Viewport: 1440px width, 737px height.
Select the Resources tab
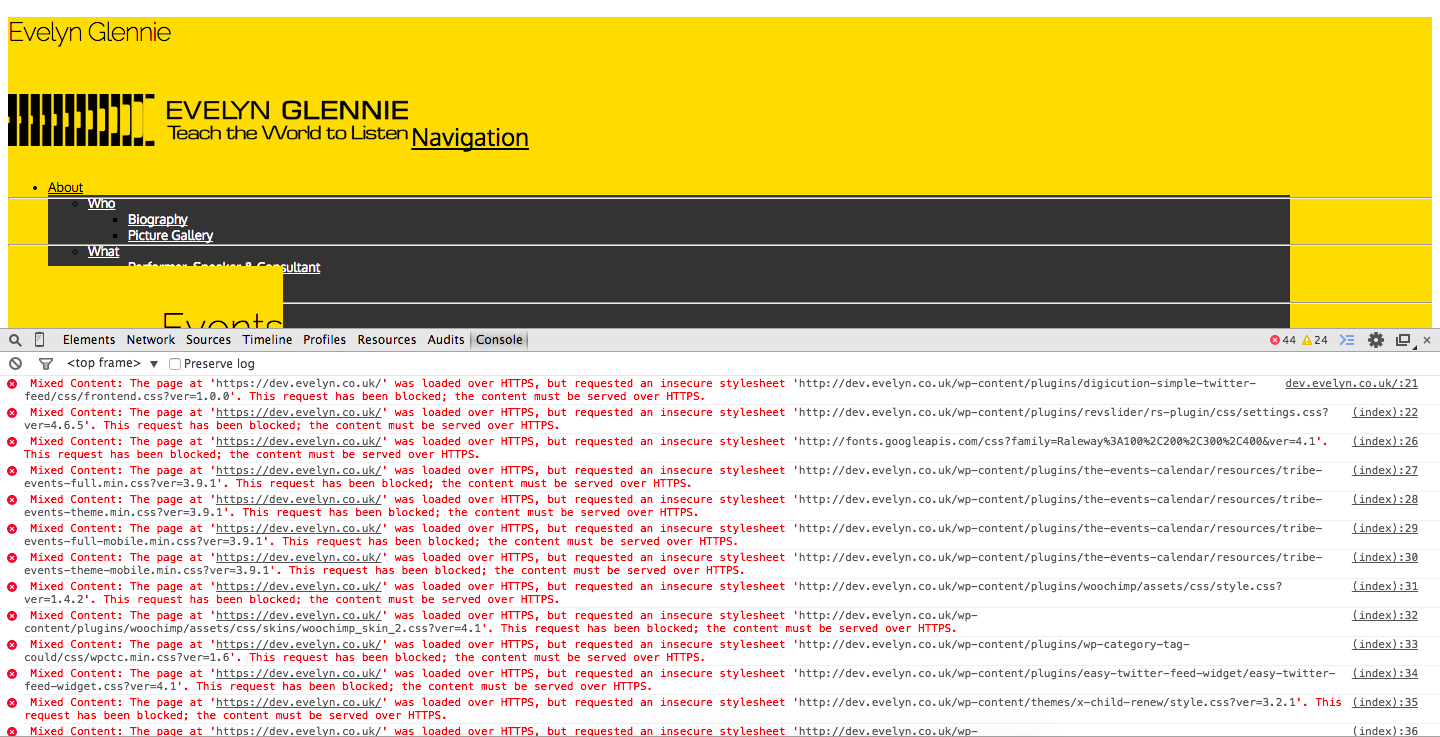point(387,340)
